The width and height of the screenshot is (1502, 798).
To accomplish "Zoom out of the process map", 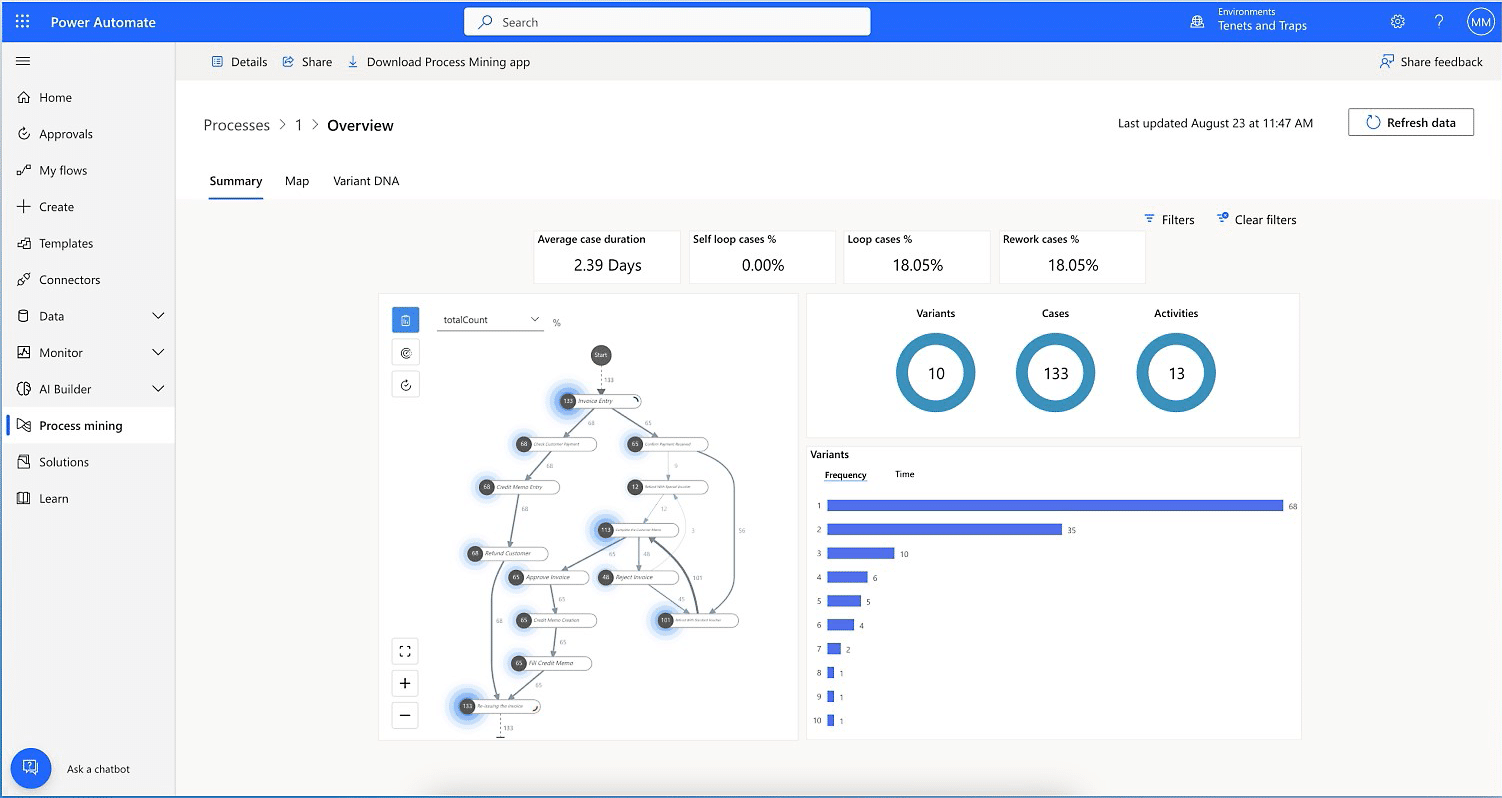I will 405,715.
